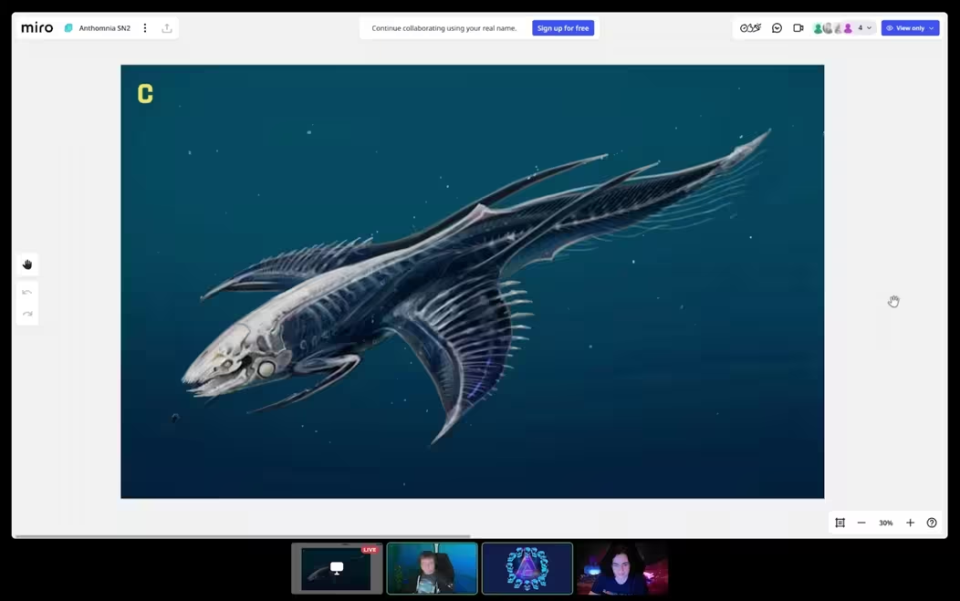Open the Anthomnia SN2 board title
Image resolution: width=960 pixels, height=601 pixels.
pyautogui.click(x=104, y=28)
